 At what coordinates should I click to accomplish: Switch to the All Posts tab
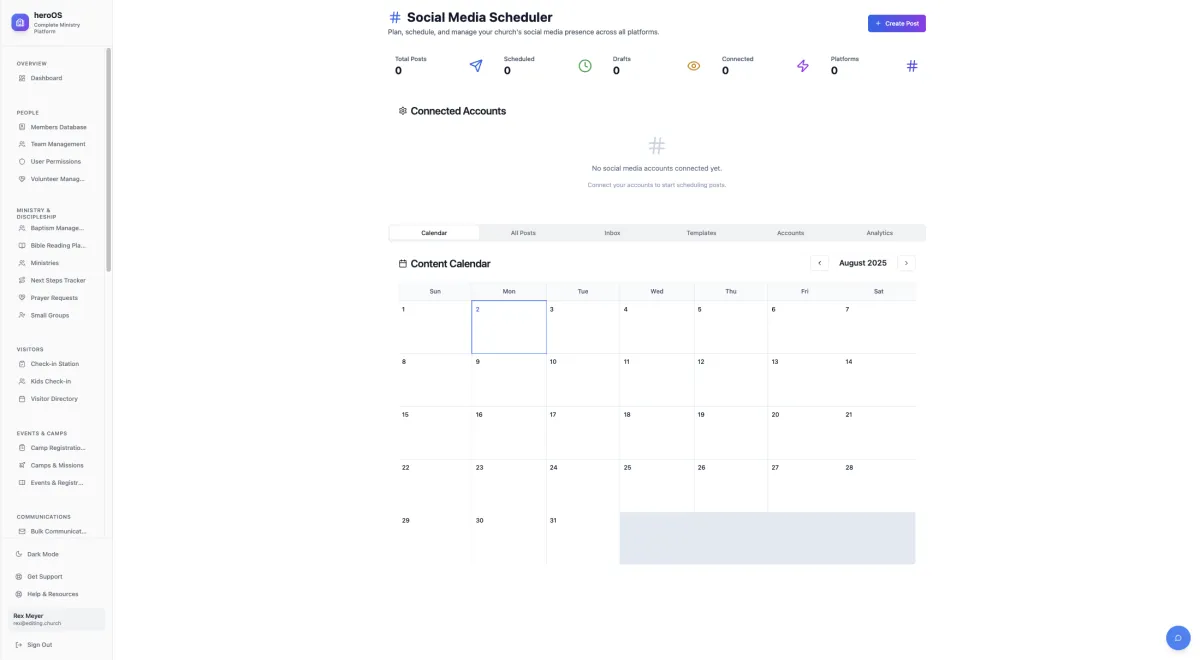523,233
